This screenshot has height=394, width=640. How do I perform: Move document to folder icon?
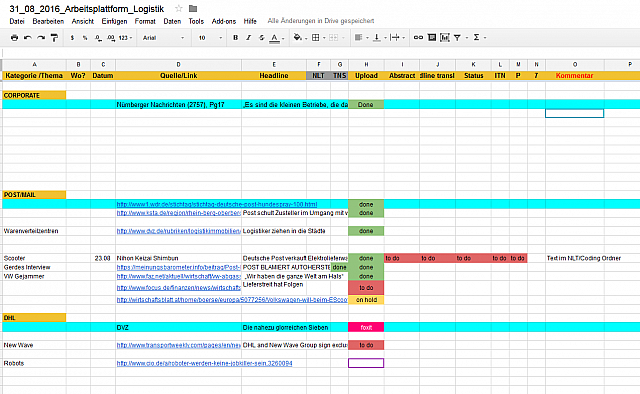click(x=193, y=9)
